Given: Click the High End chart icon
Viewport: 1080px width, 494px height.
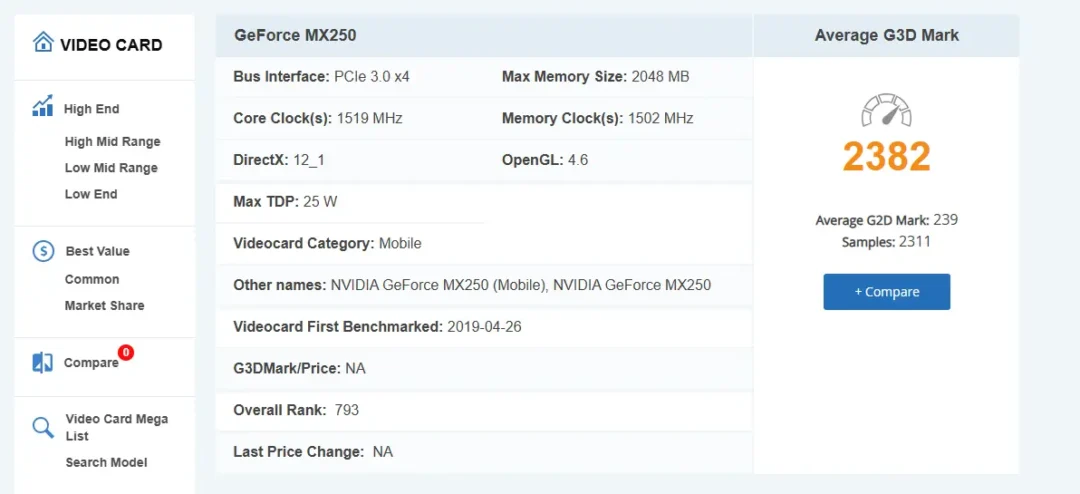Looking at the screenshot, I should [x=43, y=106].
